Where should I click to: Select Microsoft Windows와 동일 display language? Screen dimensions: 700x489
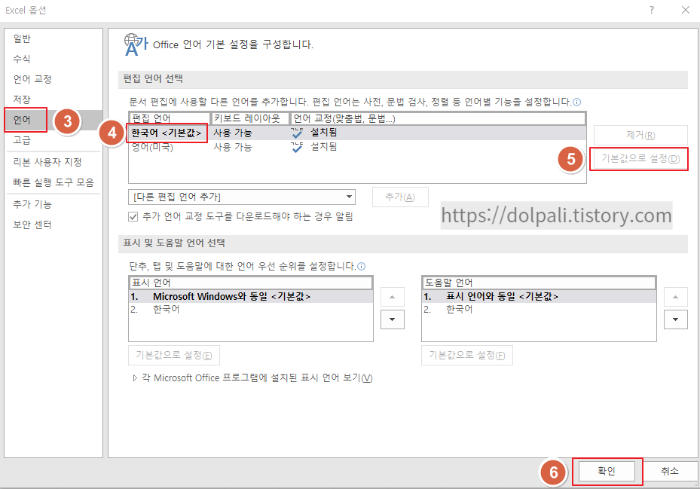coord(251,297)
